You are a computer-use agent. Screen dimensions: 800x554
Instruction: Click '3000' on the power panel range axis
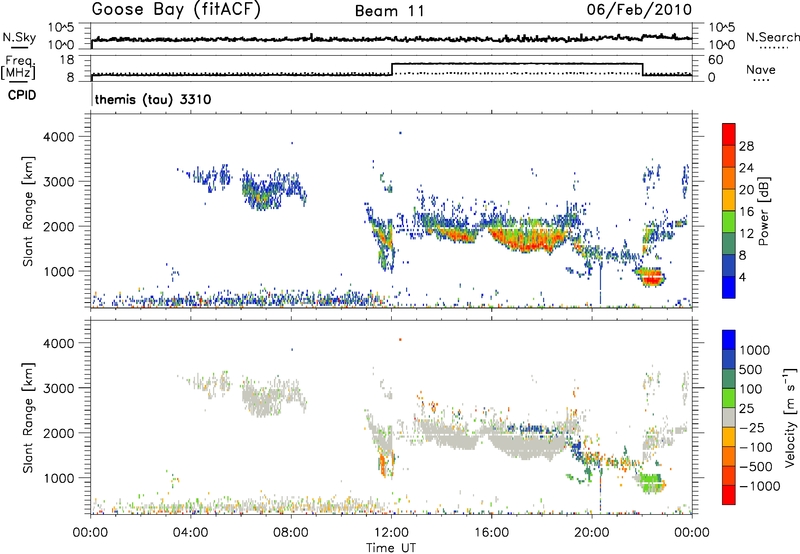click(58, 182)
